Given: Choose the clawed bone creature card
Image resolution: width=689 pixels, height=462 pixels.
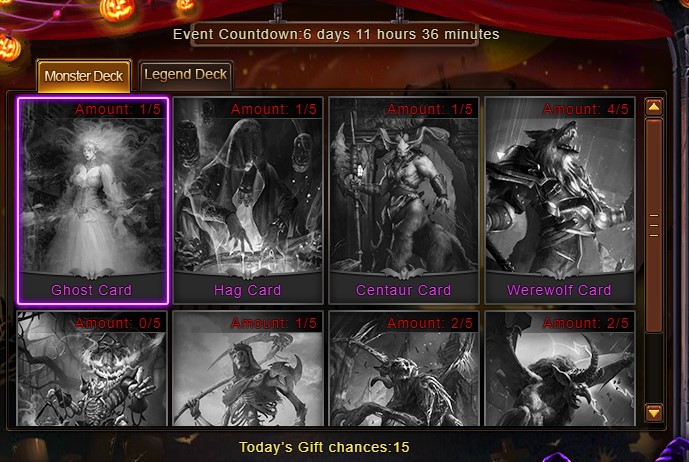Looking at the screenshot, I should pos(404,368).
